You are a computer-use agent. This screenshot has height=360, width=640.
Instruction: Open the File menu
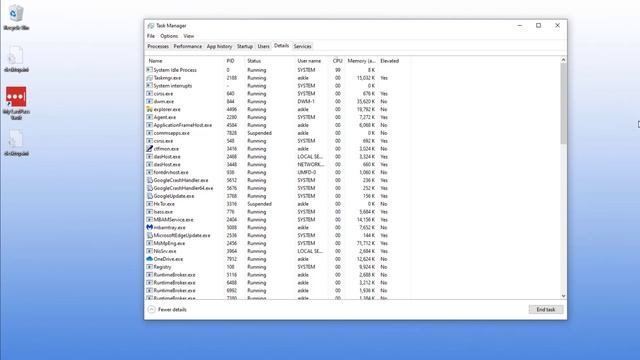[x=151, y=36]
